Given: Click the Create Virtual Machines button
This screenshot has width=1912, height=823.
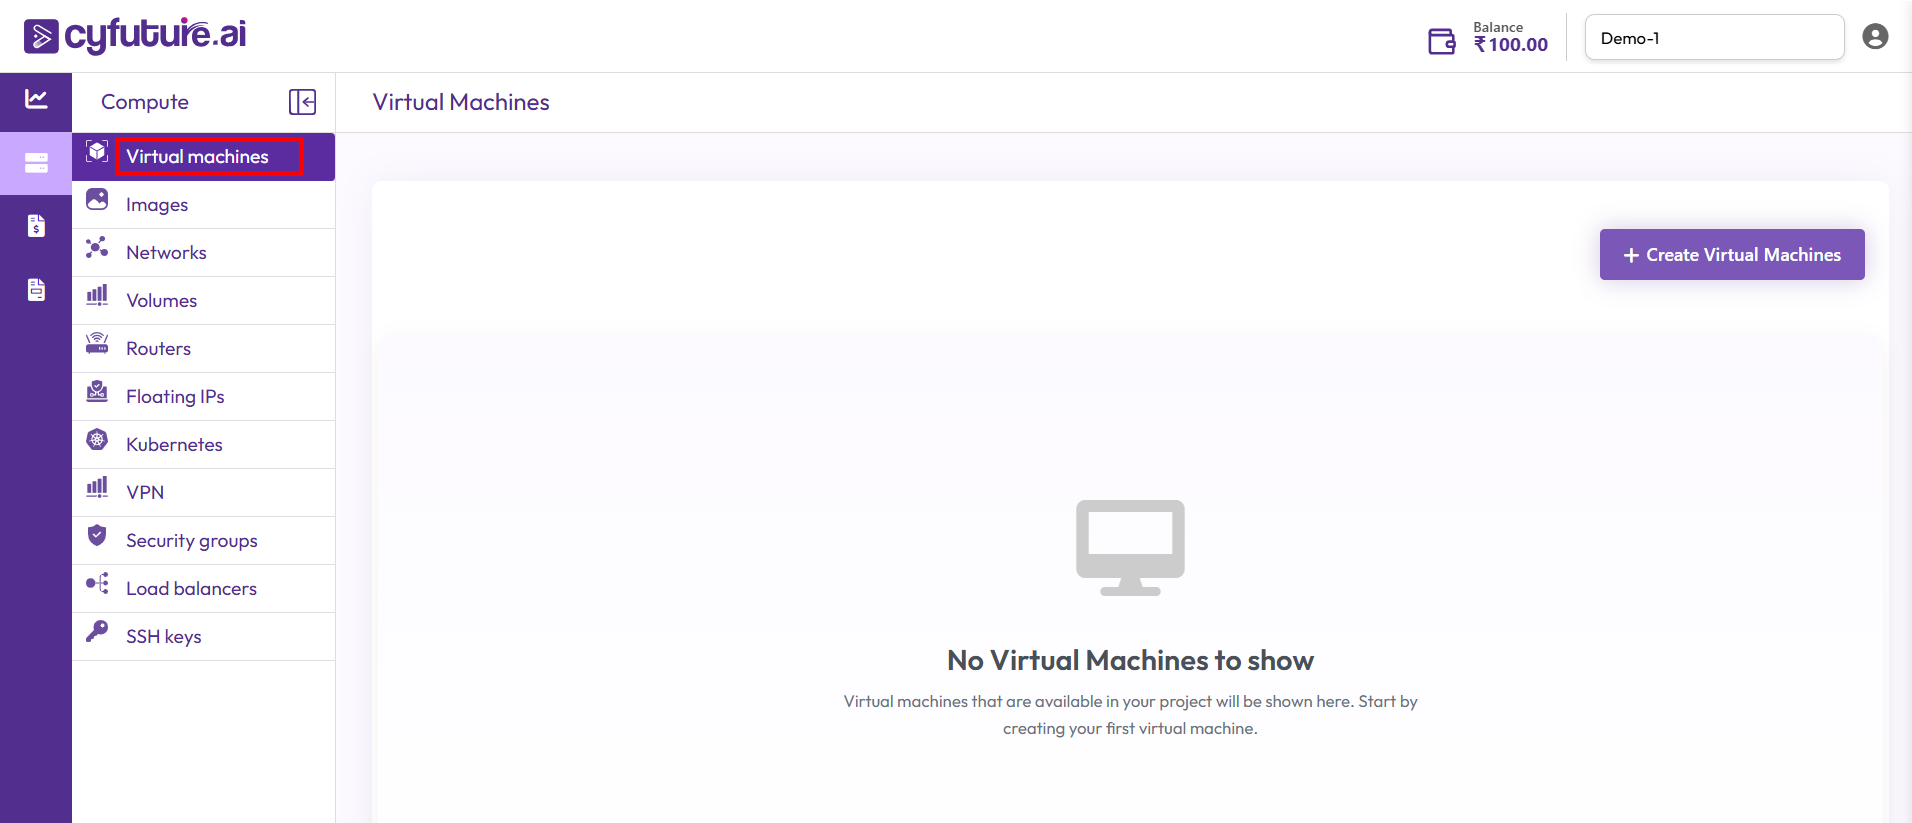Looking at the screenshot, I should tap(1731, 255).
